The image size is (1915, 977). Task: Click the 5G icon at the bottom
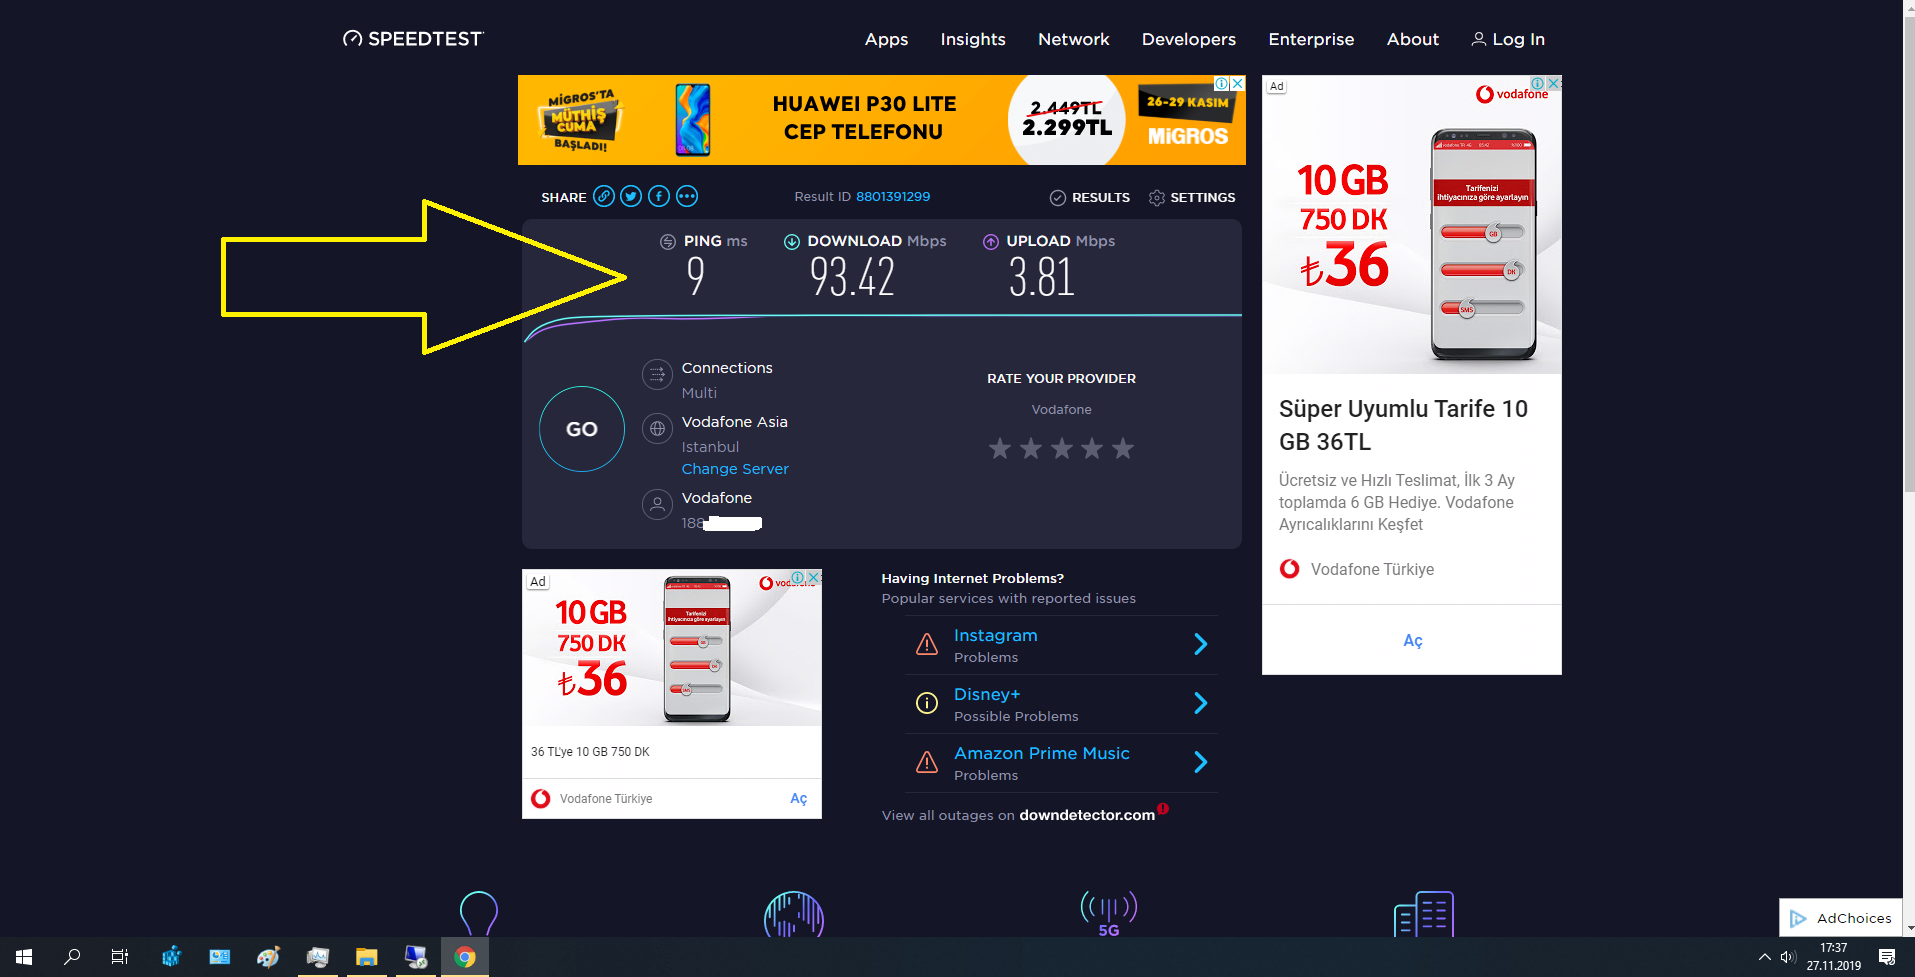(x=1109, y=913)
